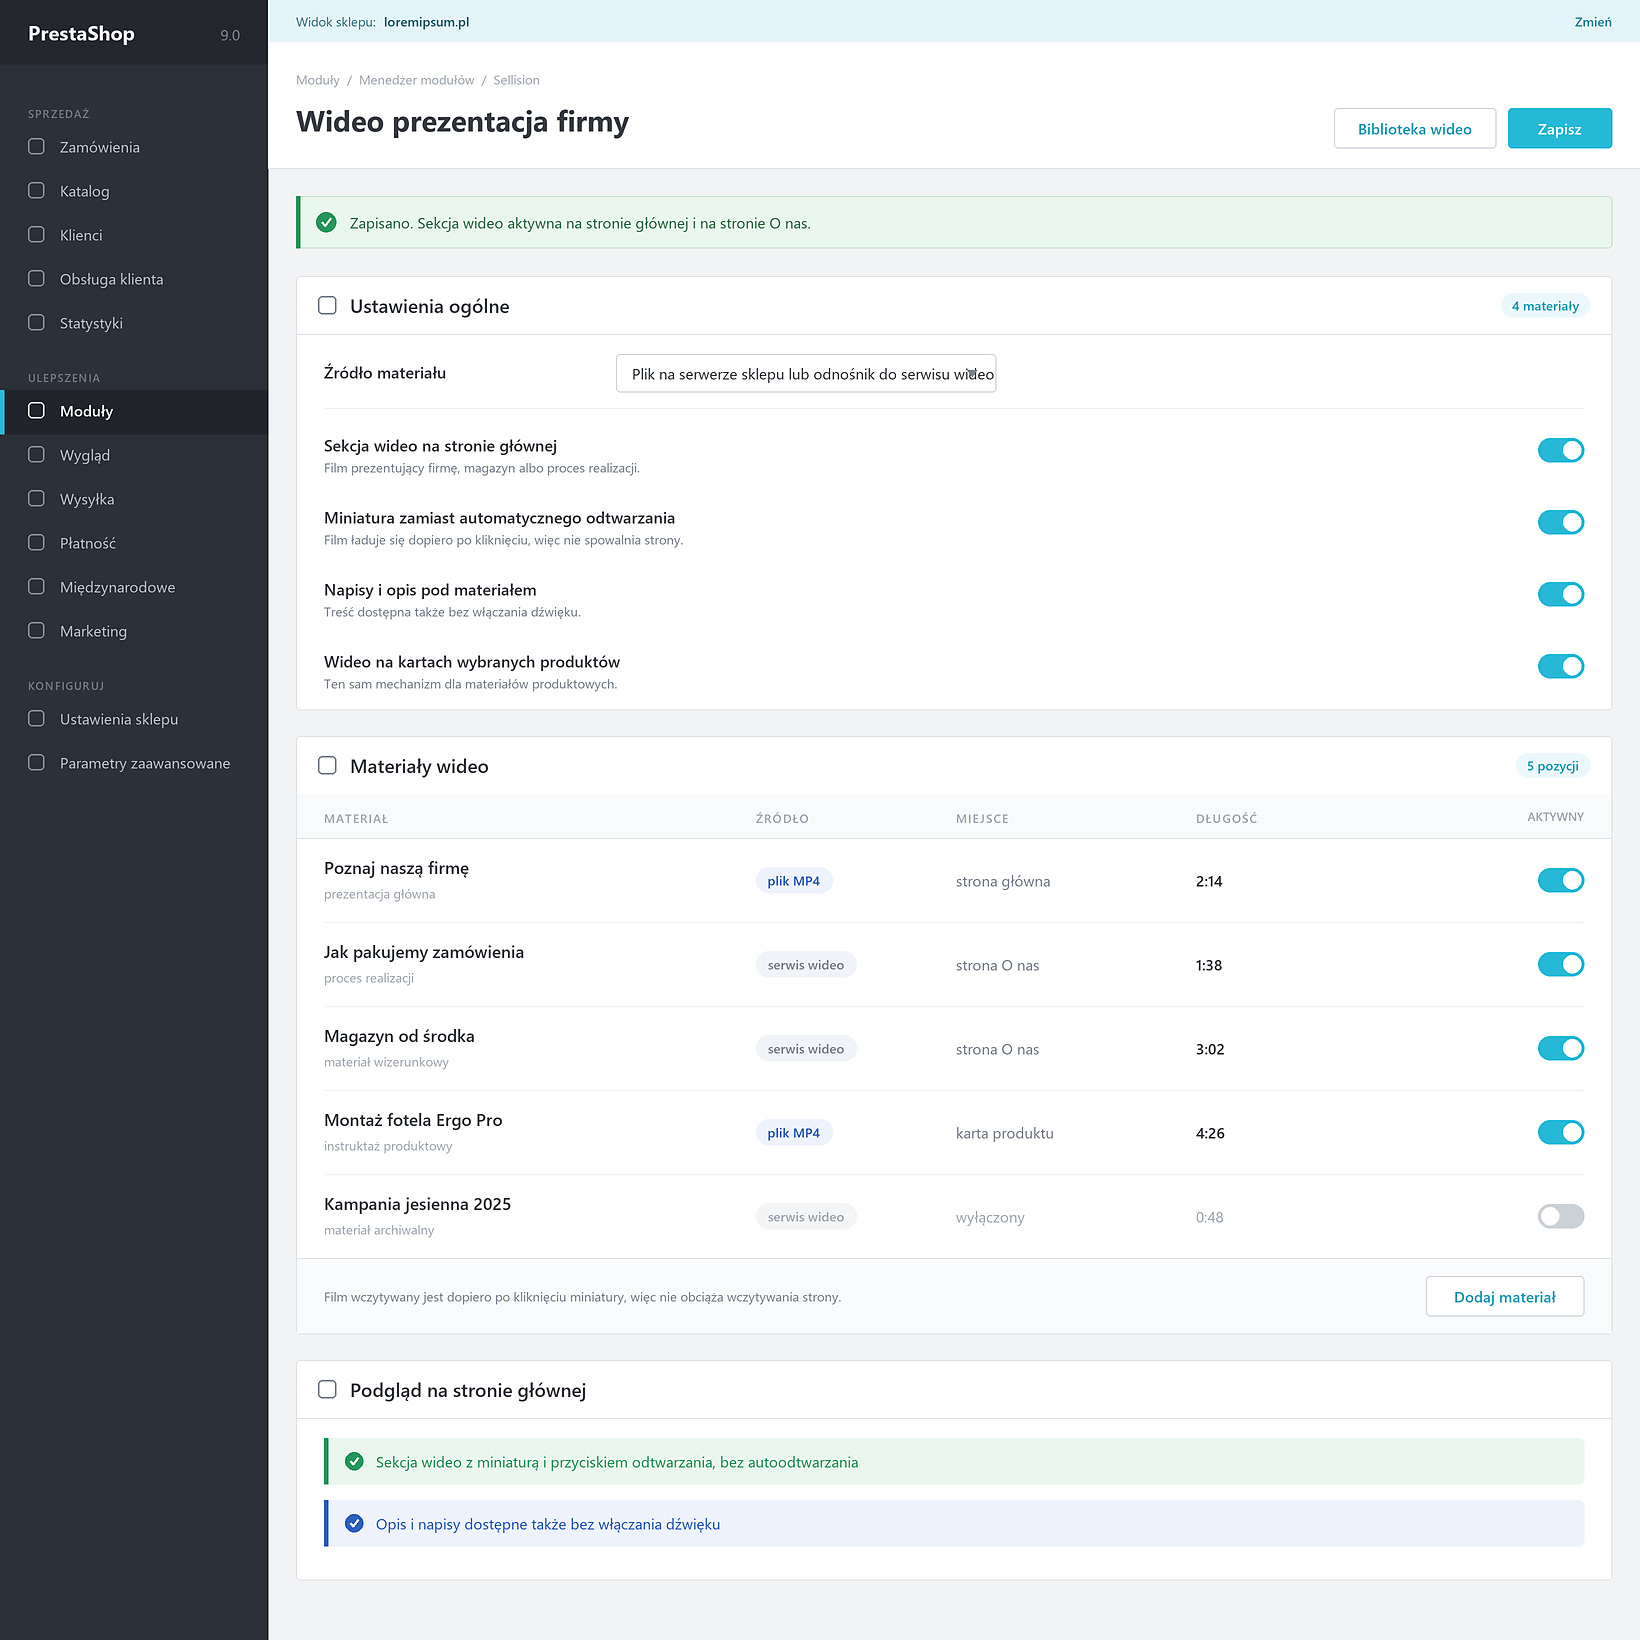Click the Podgląd na stronie głównej header icon
The width and height of the screenshot is (1640, 1640).
point(327,1390)
